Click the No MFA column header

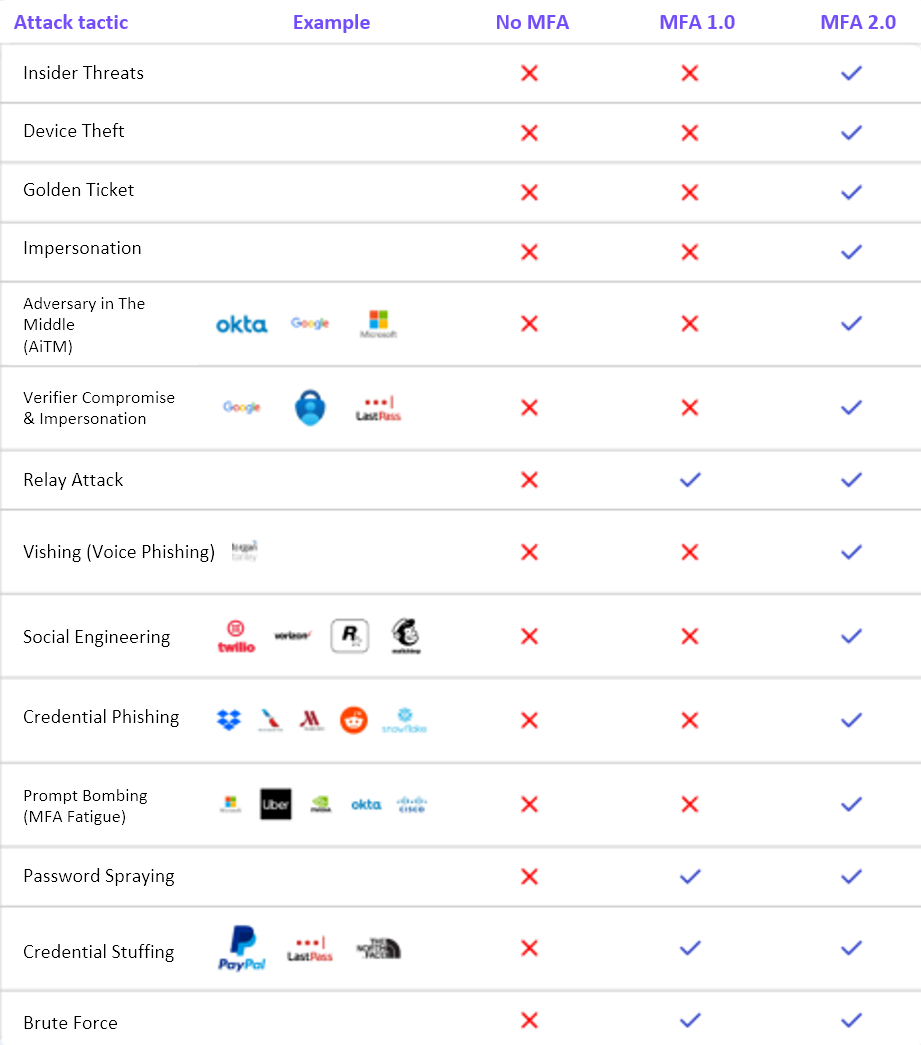(532, 22)
